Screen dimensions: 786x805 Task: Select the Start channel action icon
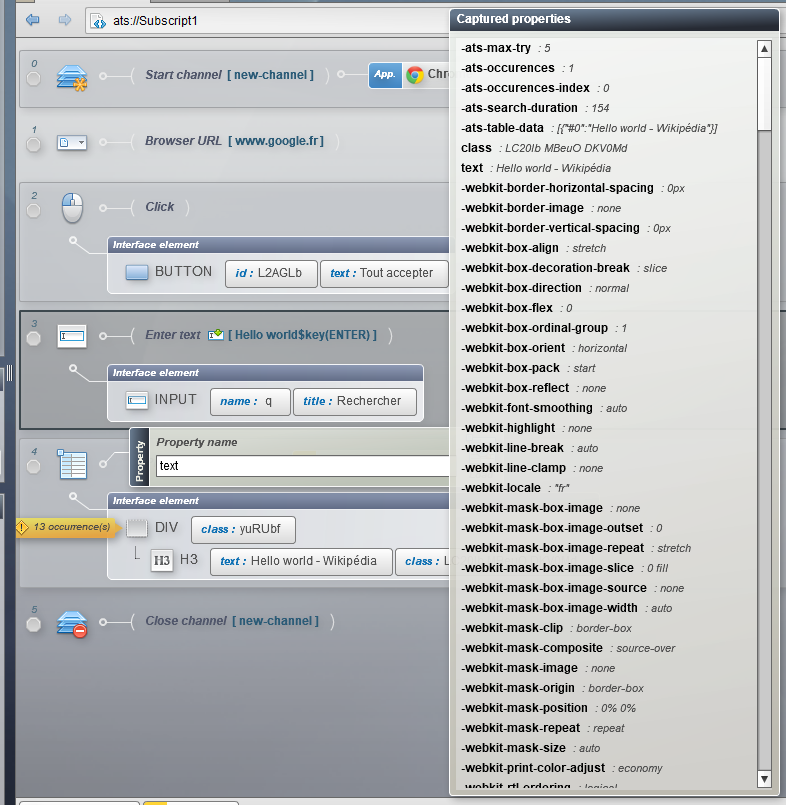pyautogui.click(x=72, y=78)
